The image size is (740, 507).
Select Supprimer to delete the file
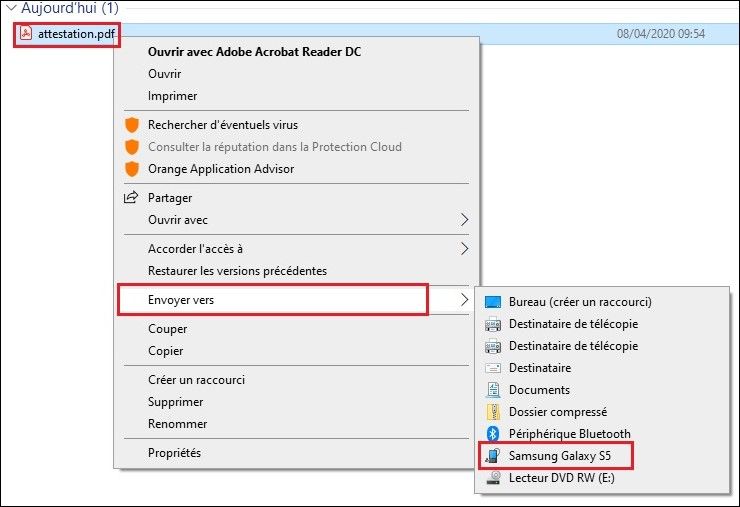click(x=175, y=402)
